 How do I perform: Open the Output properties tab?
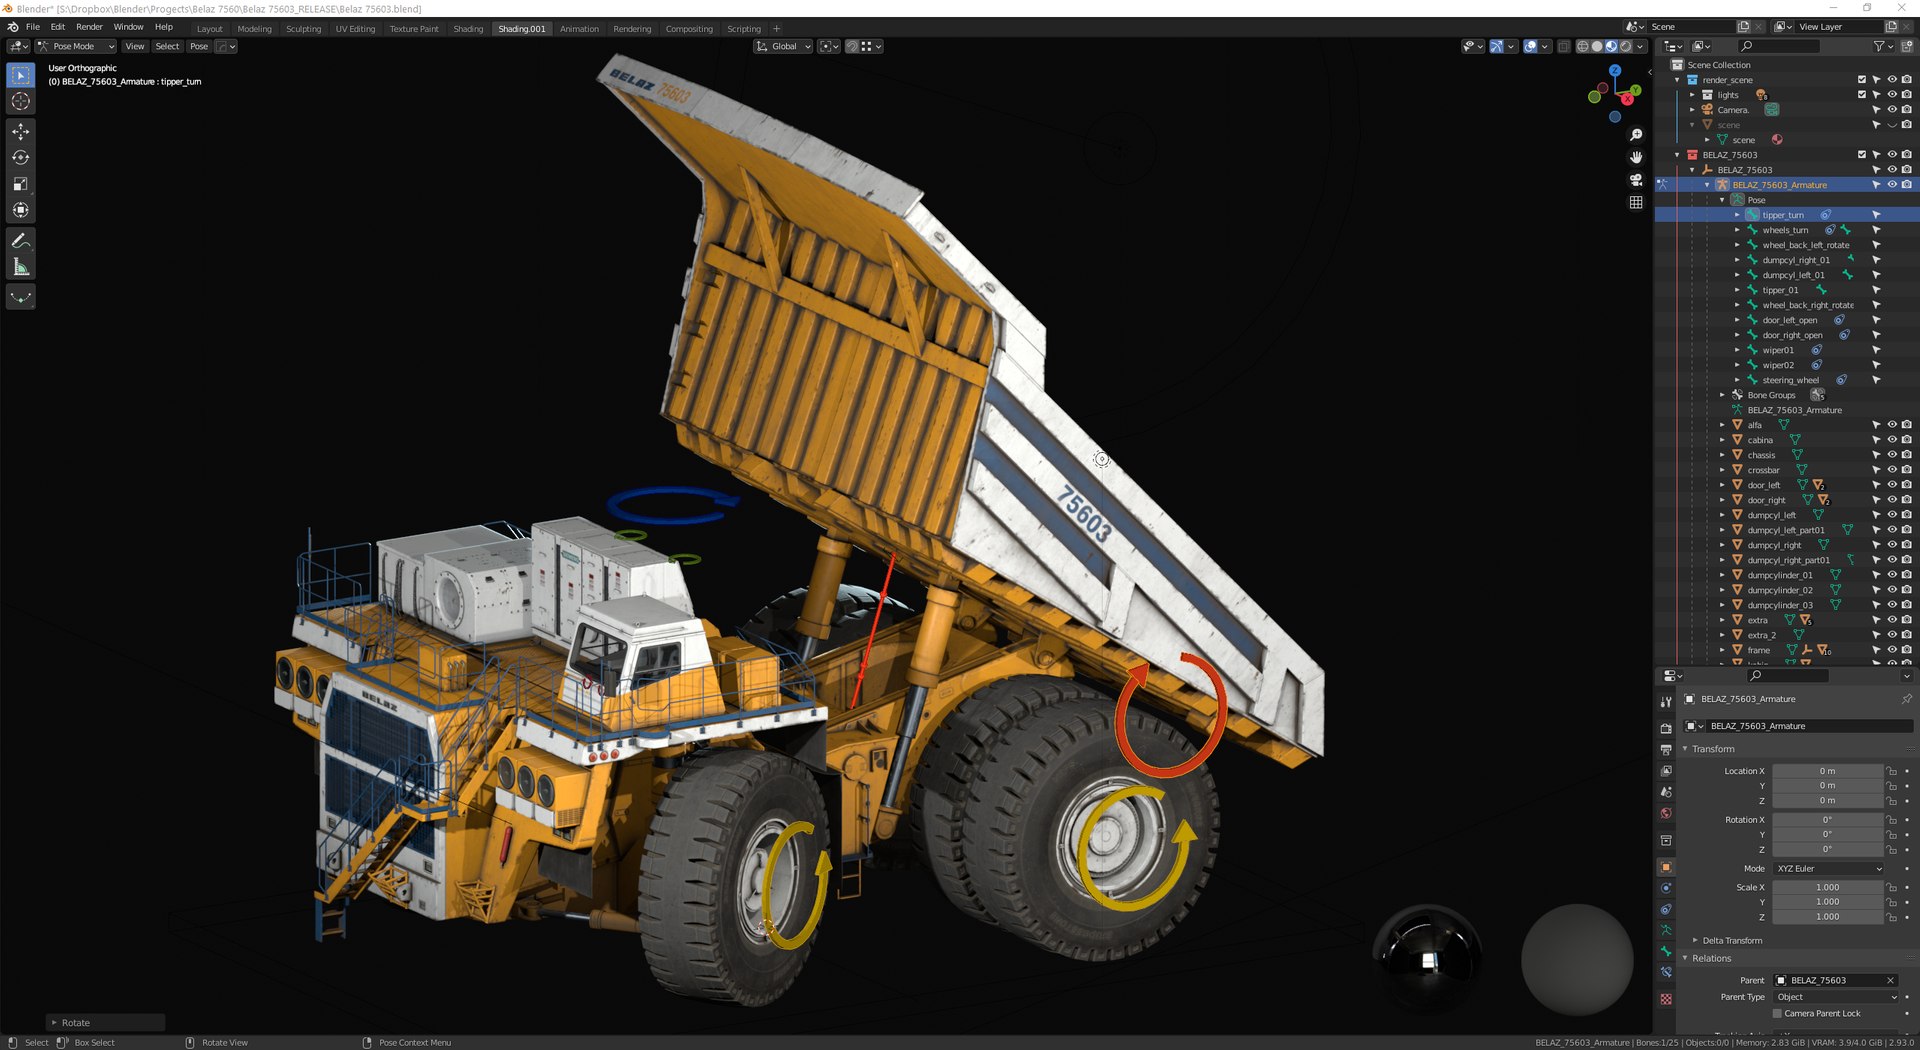coord(1666,749)
